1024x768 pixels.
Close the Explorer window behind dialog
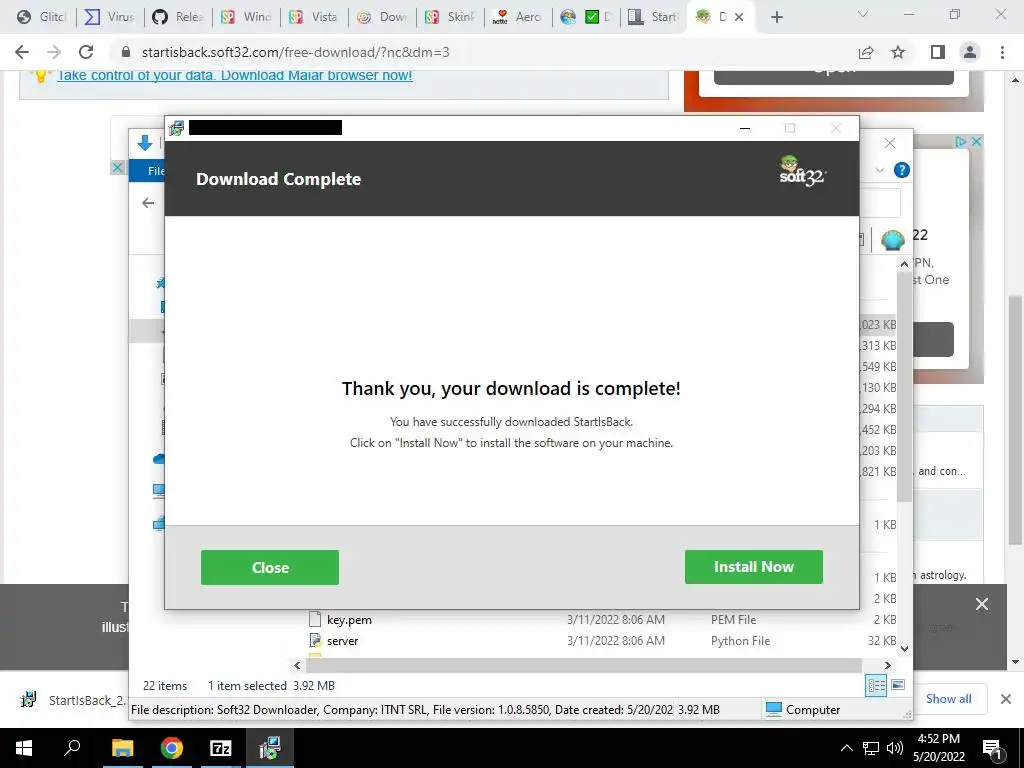(x=889, y=143)
